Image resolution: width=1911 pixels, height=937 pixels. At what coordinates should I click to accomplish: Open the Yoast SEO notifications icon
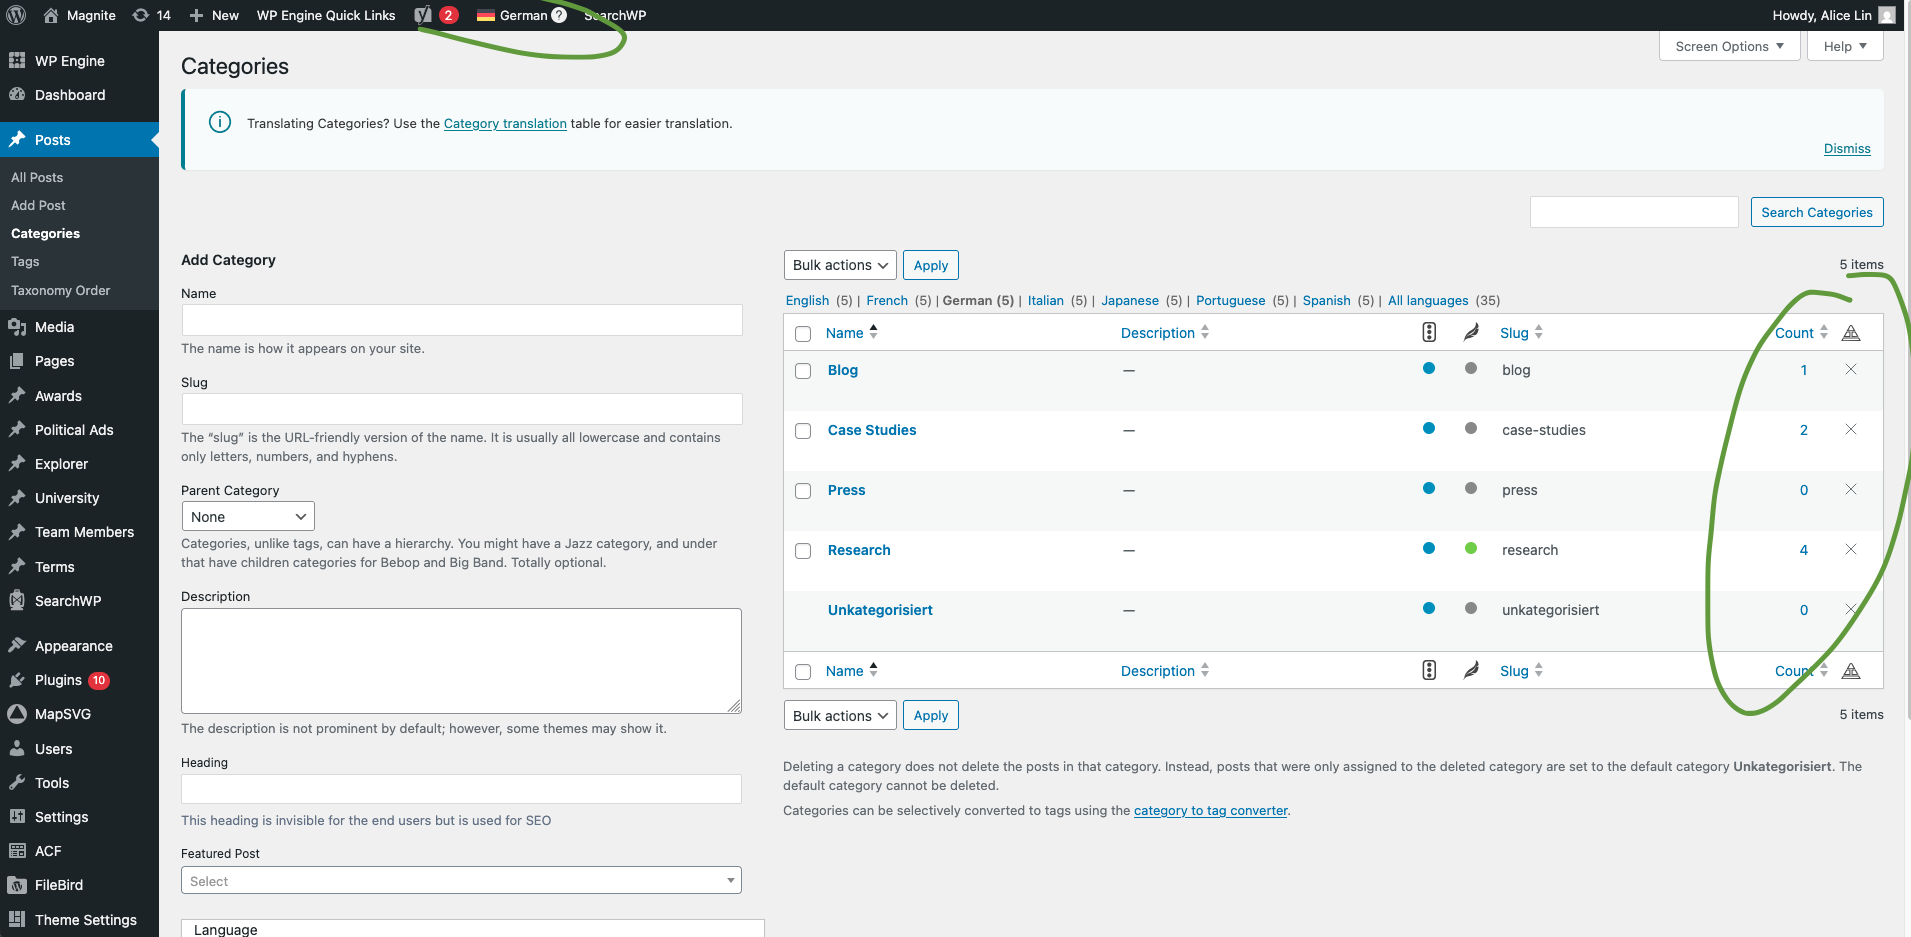click(x=424, y=15)
